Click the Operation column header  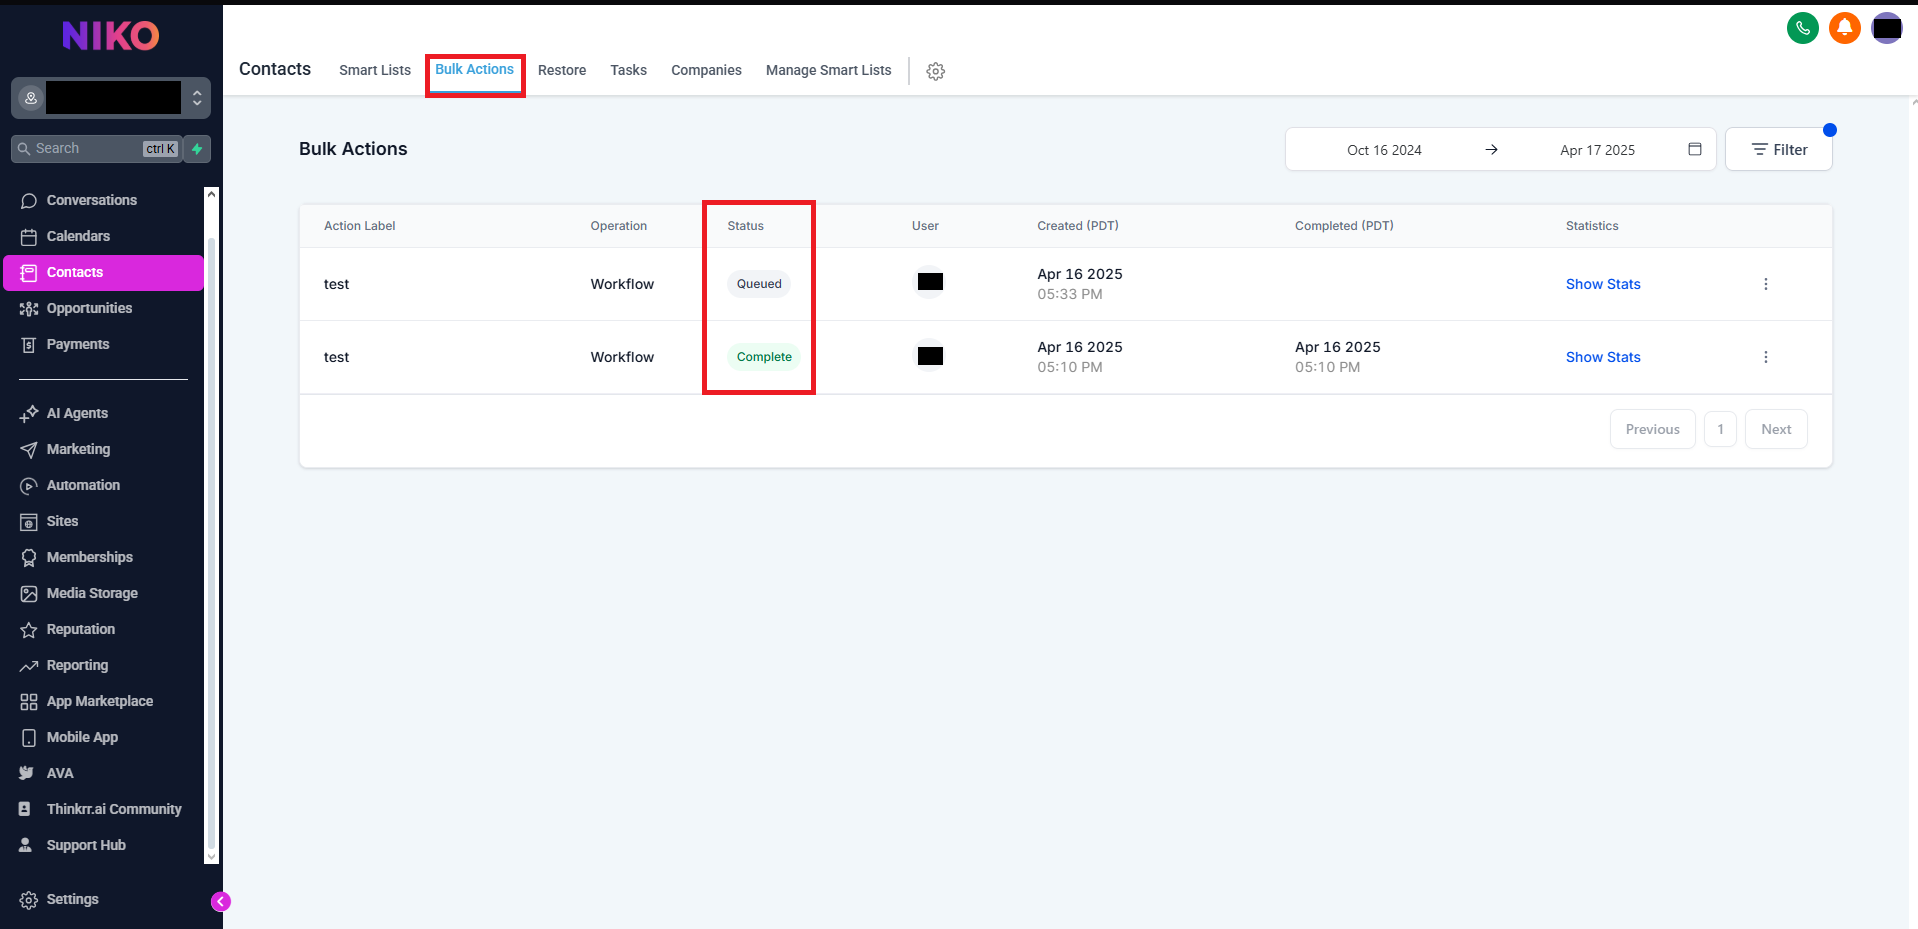618,226
